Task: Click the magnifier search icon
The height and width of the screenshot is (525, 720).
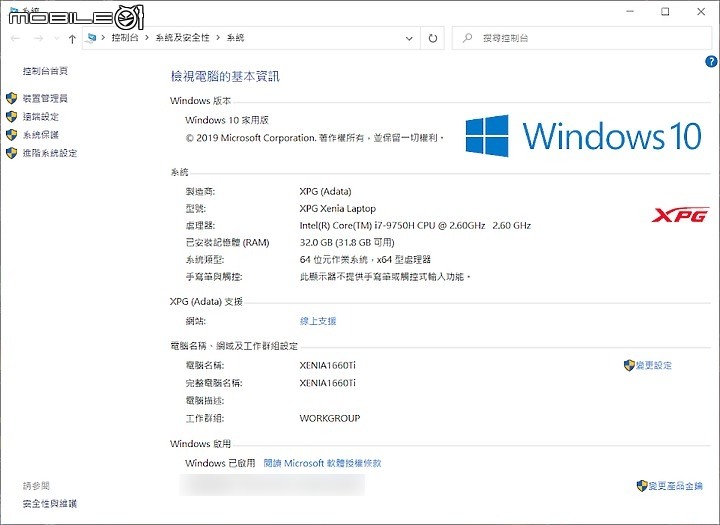Action: click(467, 38)
